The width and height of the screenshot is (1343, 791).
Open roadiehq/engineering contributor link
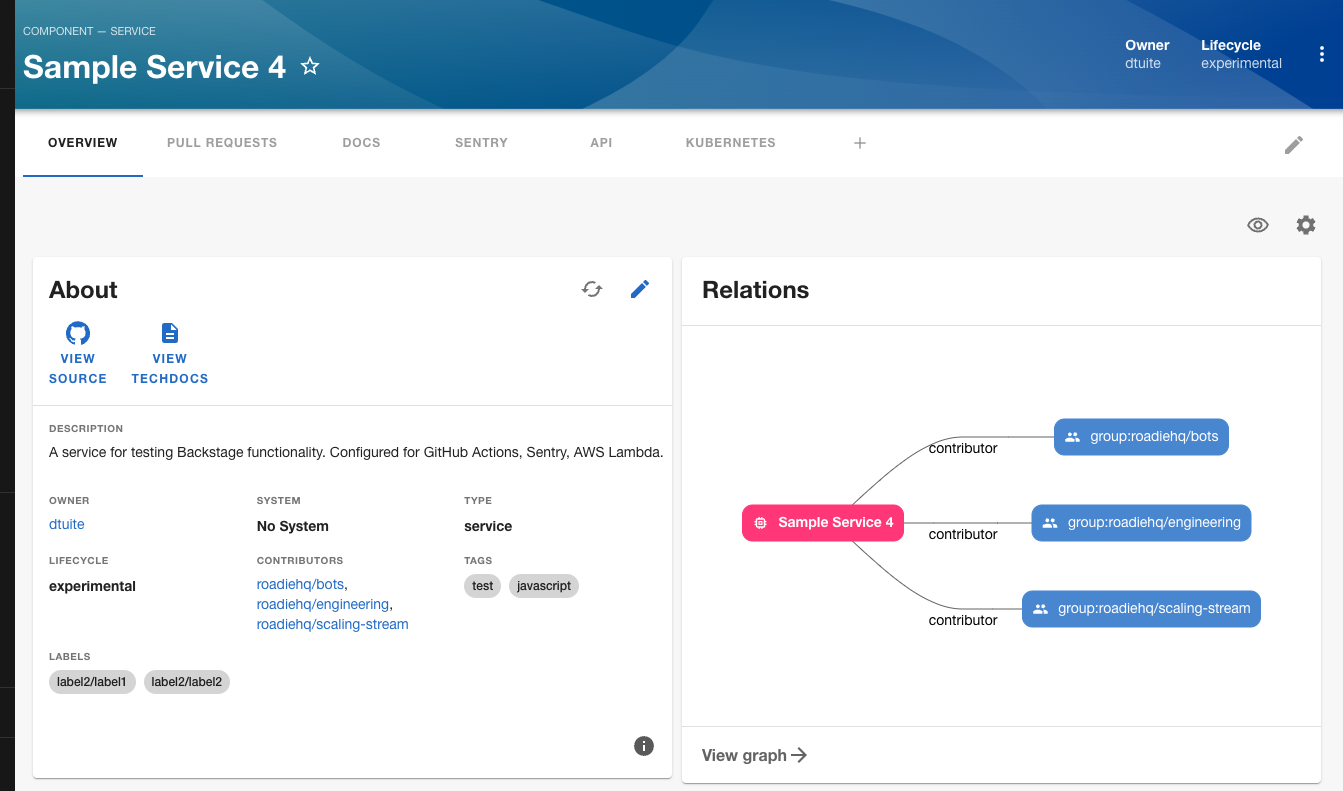pyautogui.click(x=322, y=604)
